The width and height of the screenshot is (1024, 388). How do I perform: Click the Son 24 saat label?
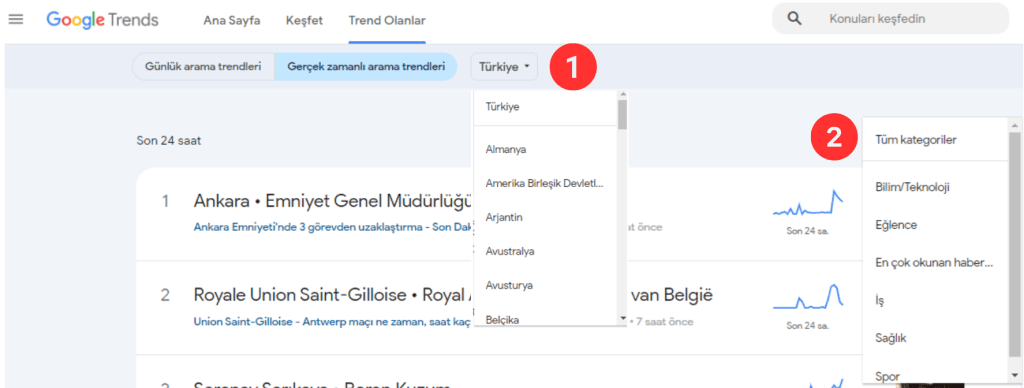(x=168, y=140)
